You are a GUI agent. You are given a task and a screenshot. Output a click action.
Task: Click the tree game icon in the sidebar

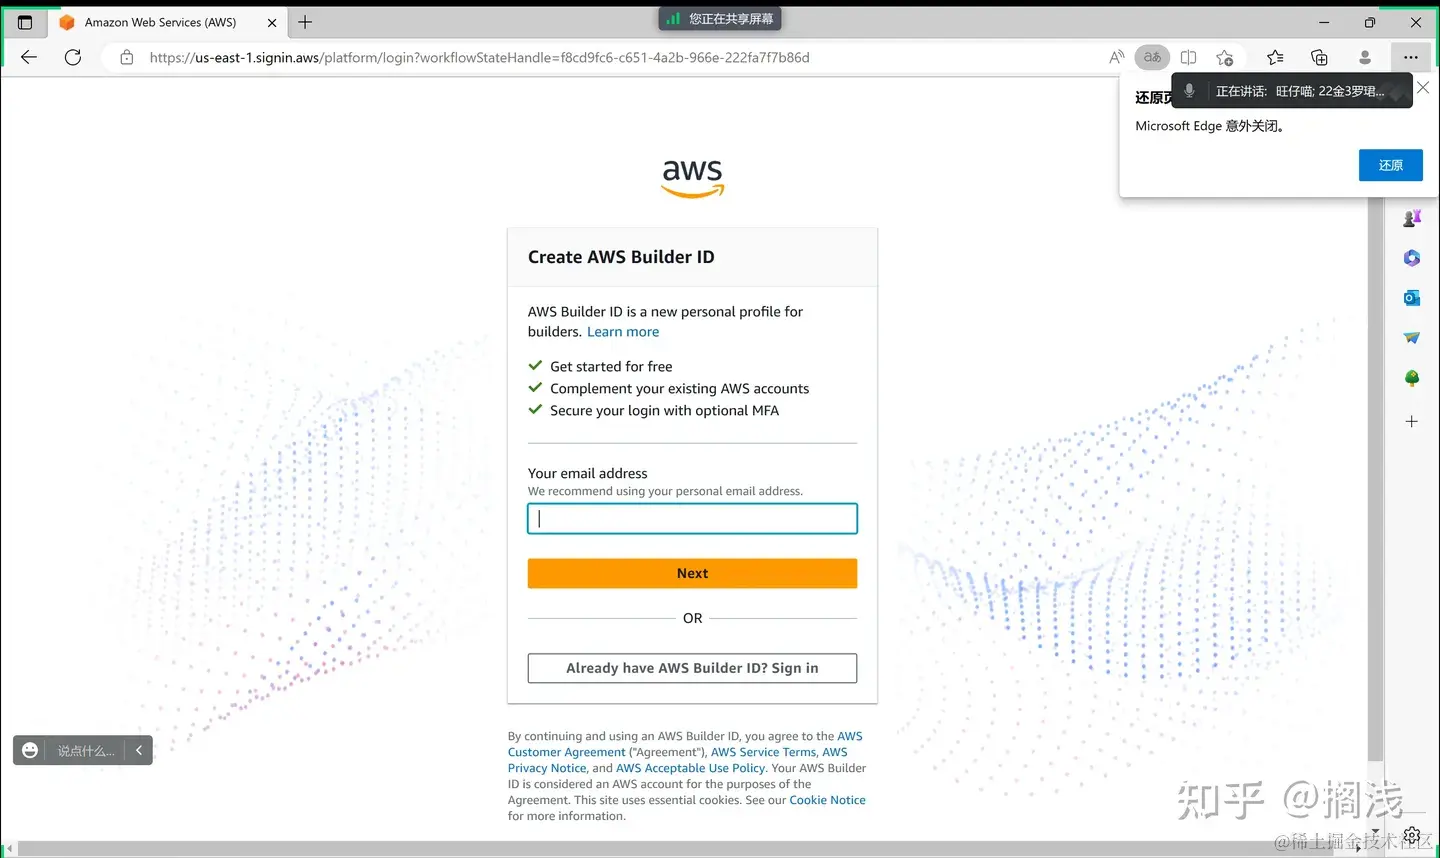[x=1411, y=378]
